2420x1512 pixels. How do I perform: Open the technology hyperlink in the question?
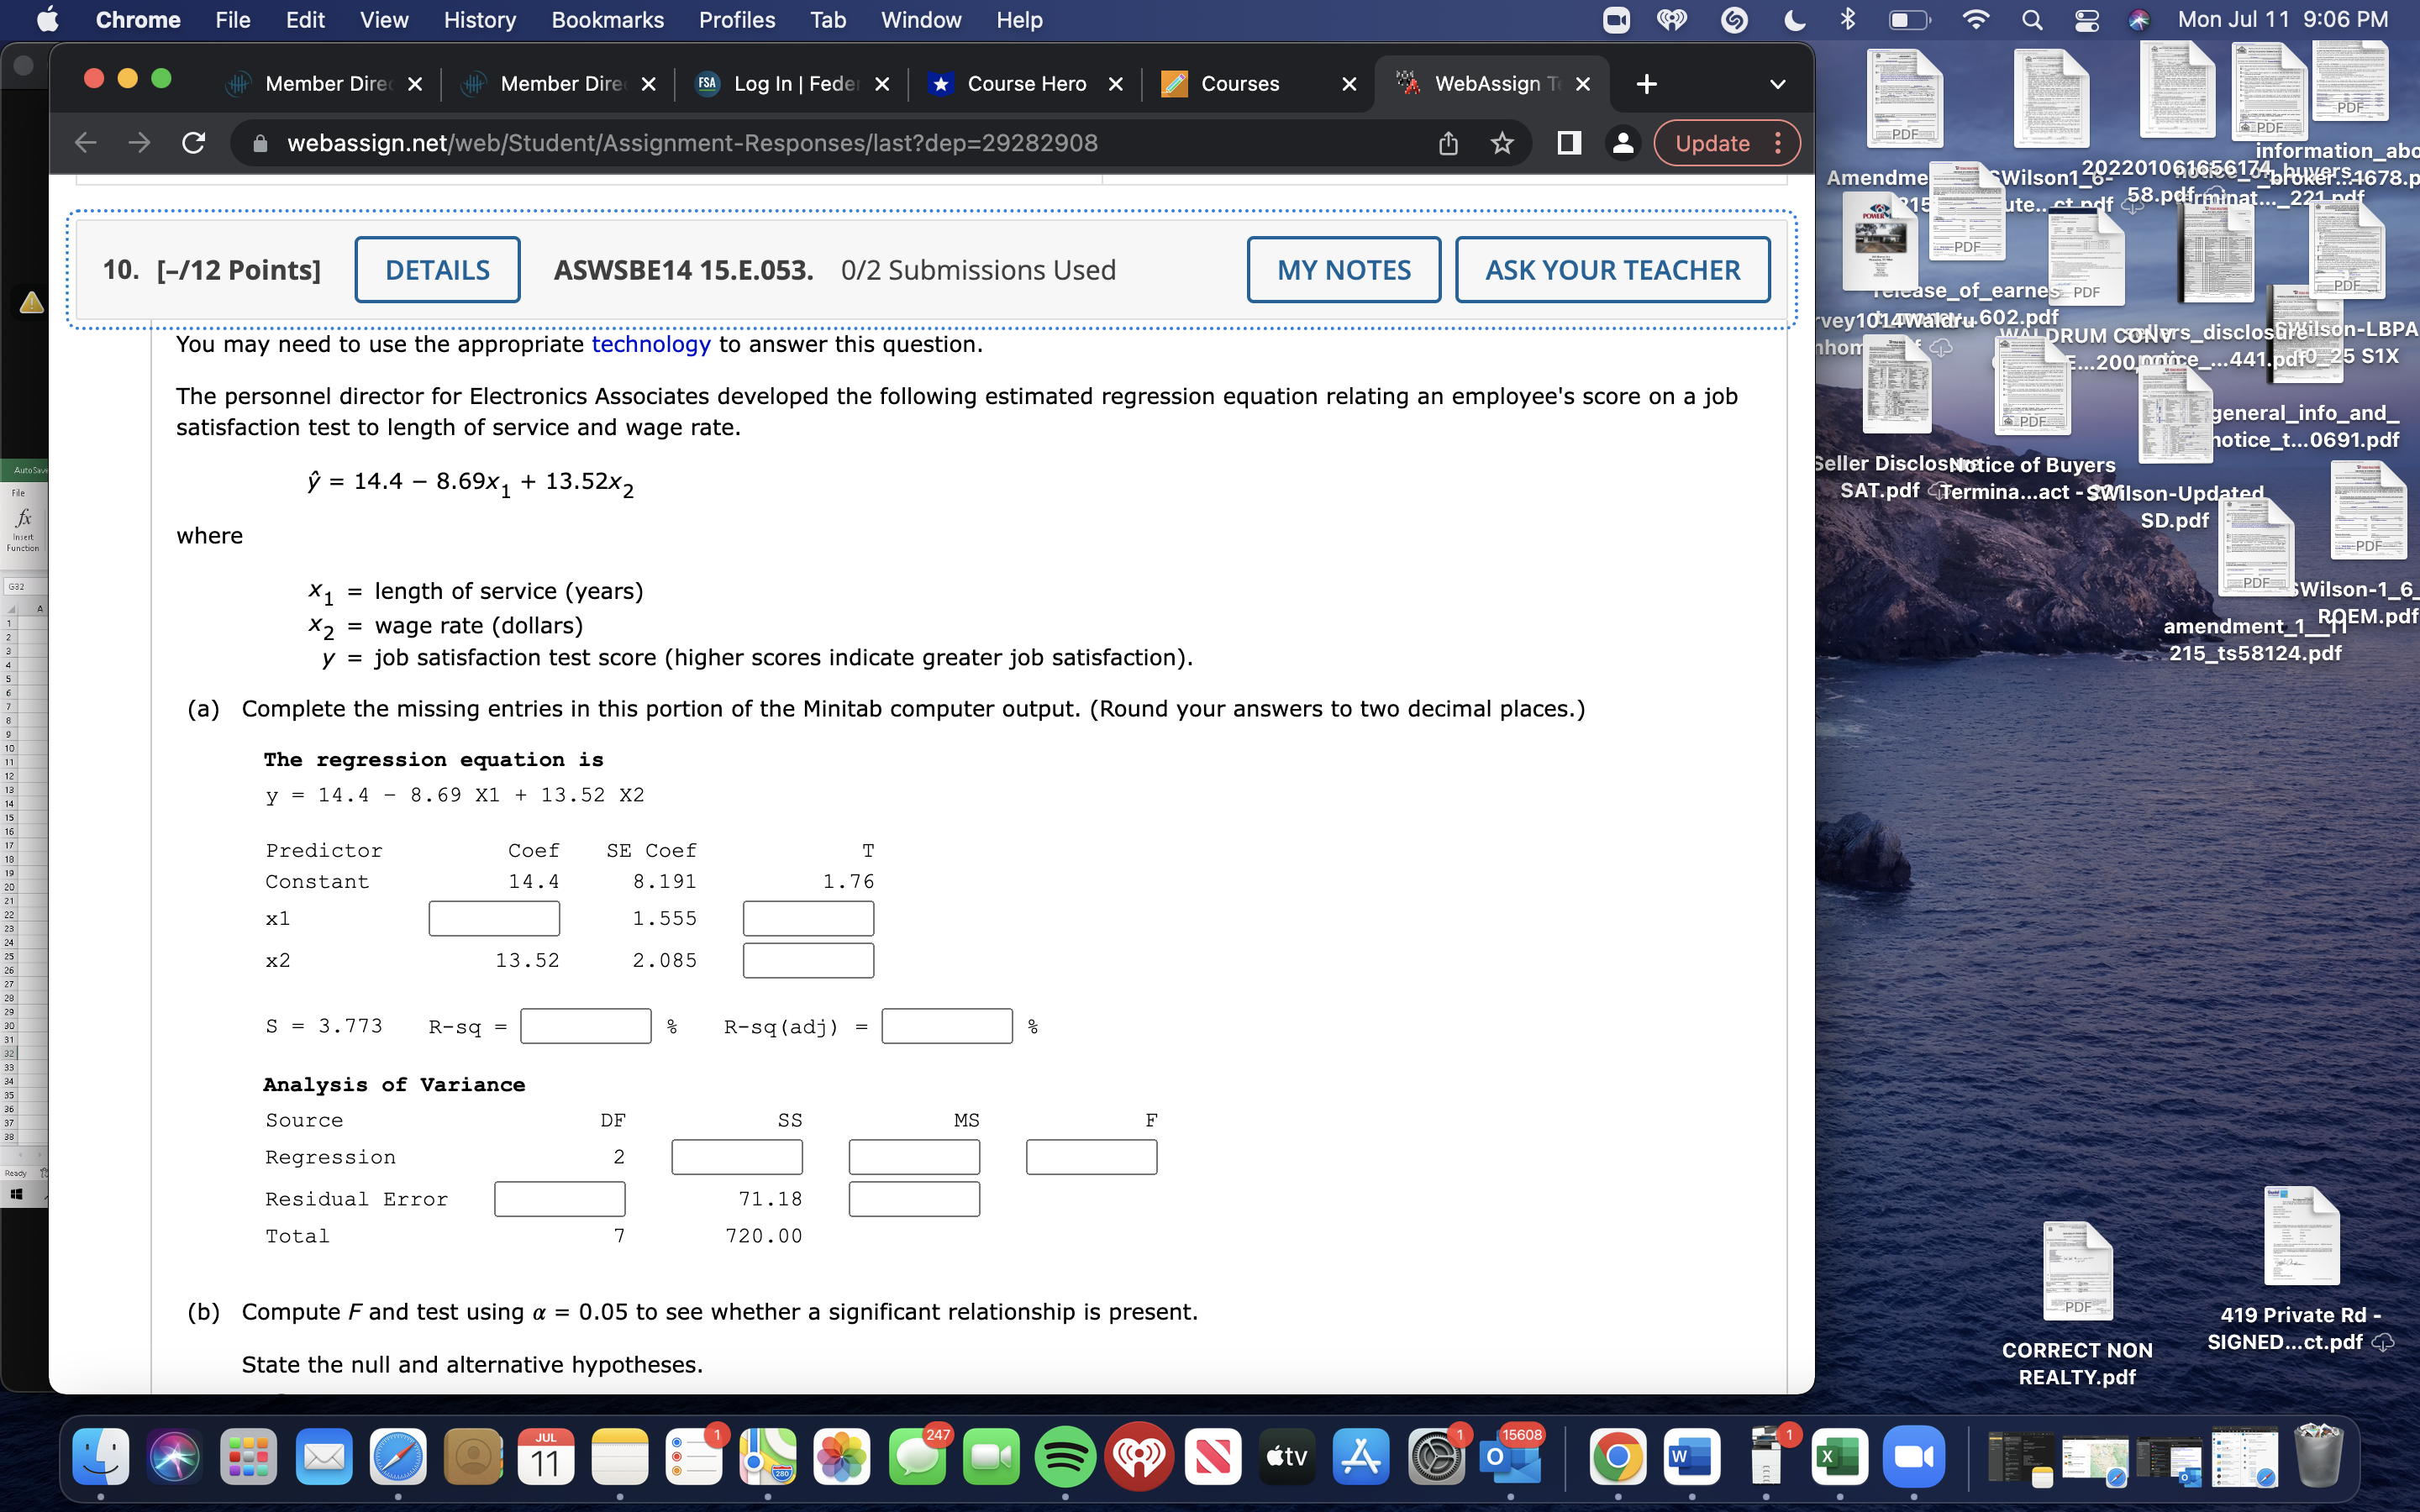pos(651,344)
